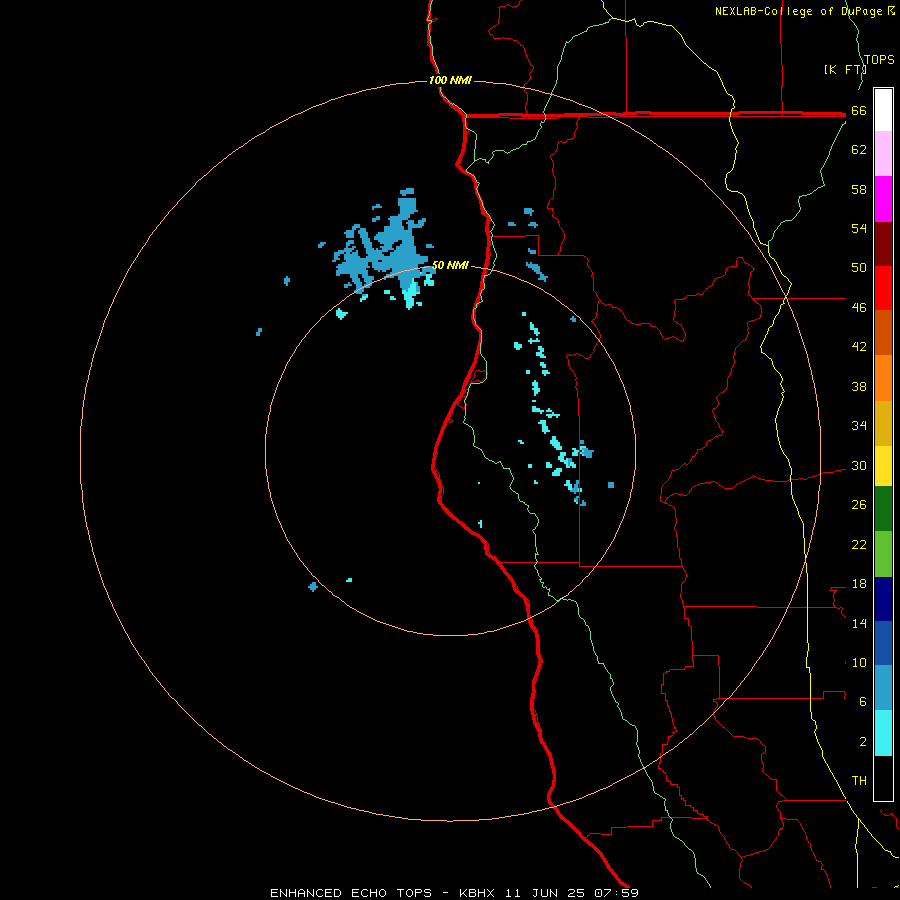Click the '66' legend value
The height and width of the screenshot is (900, 900).
[859, 111]
